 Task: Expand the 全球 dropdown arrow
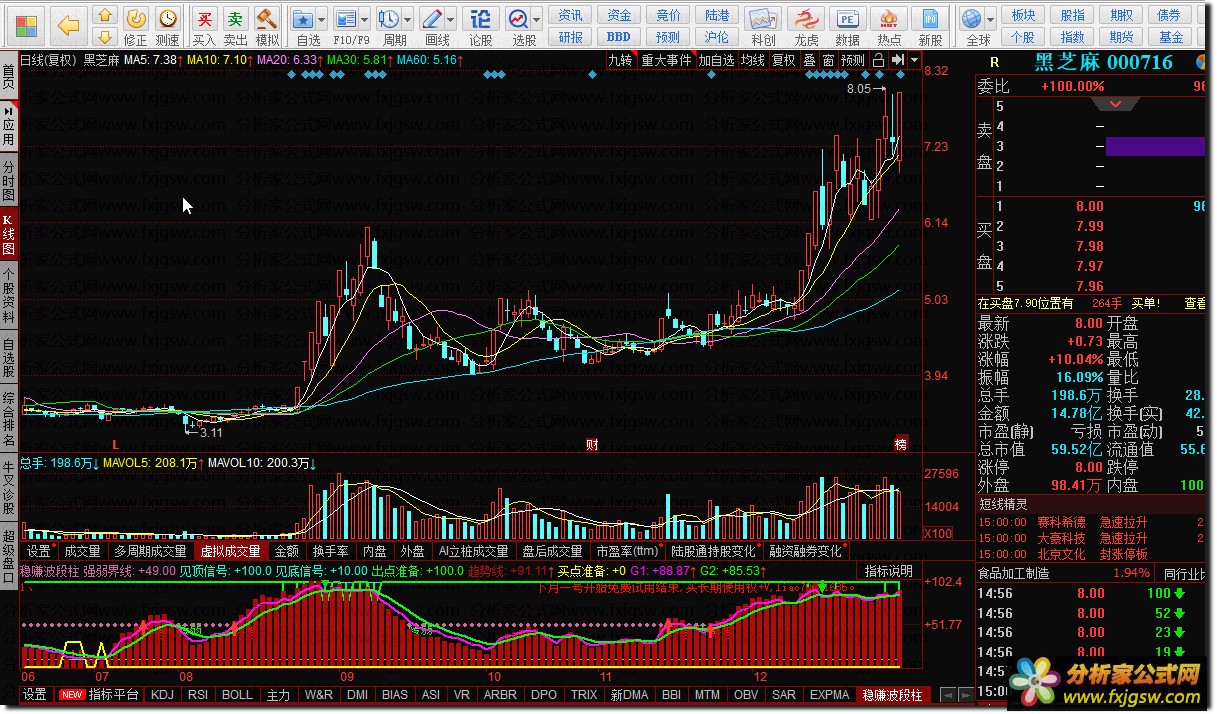(x=991, y=19)
